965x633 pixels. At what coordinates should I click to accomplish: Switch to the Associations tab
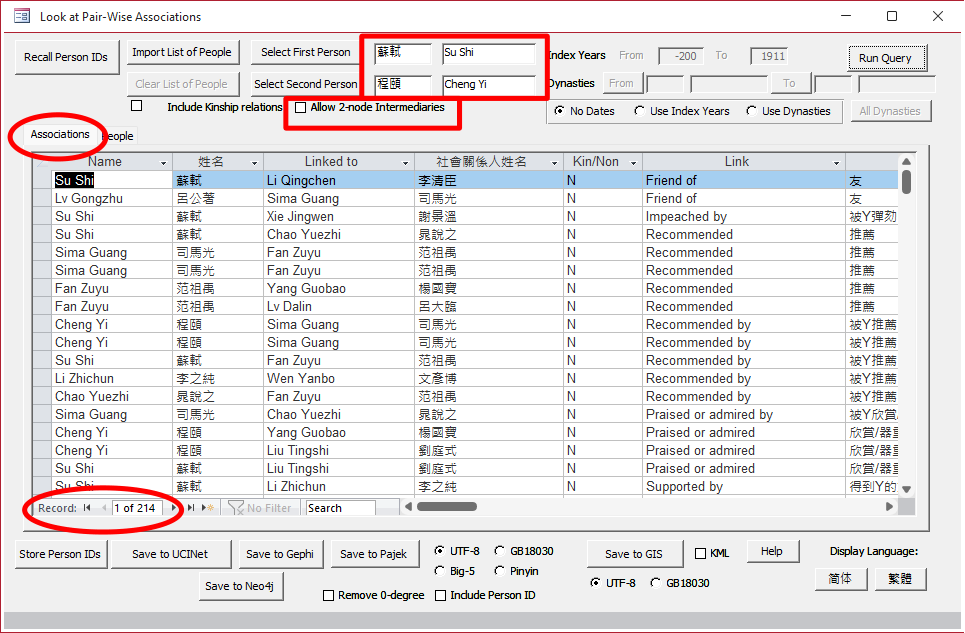coord(59,134)
